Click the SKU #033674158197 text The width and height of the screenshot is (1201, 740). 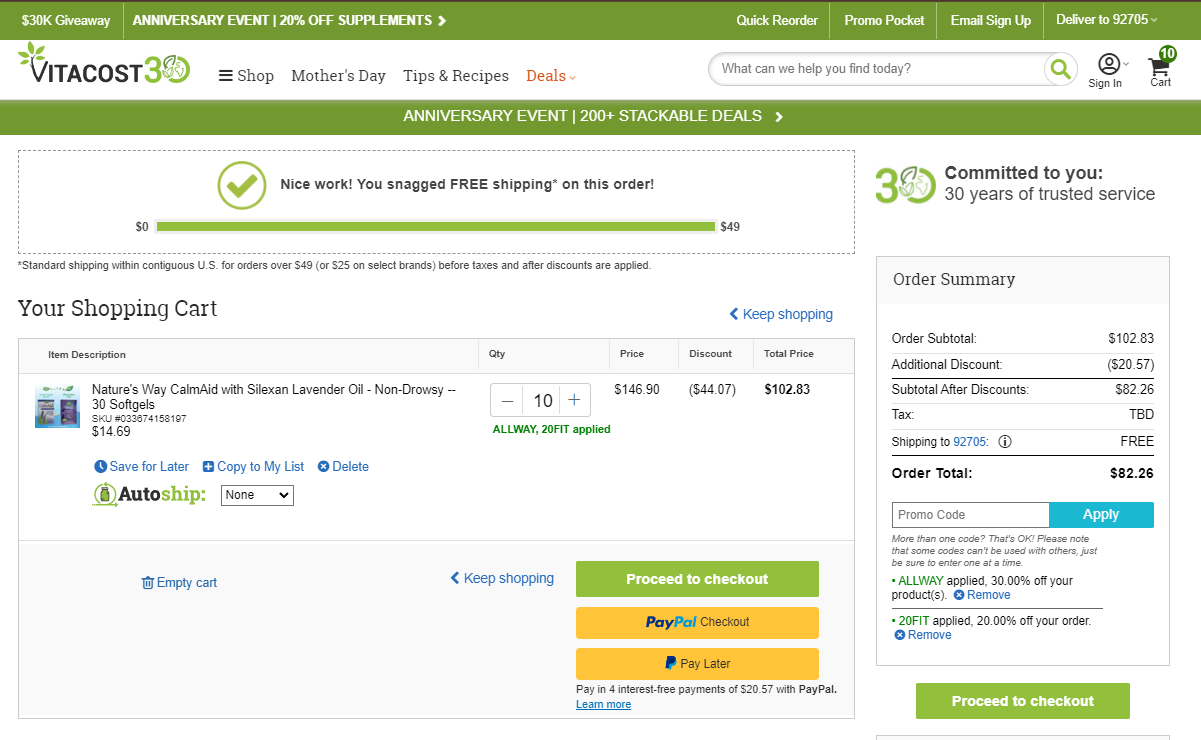[x=139, y=419]
